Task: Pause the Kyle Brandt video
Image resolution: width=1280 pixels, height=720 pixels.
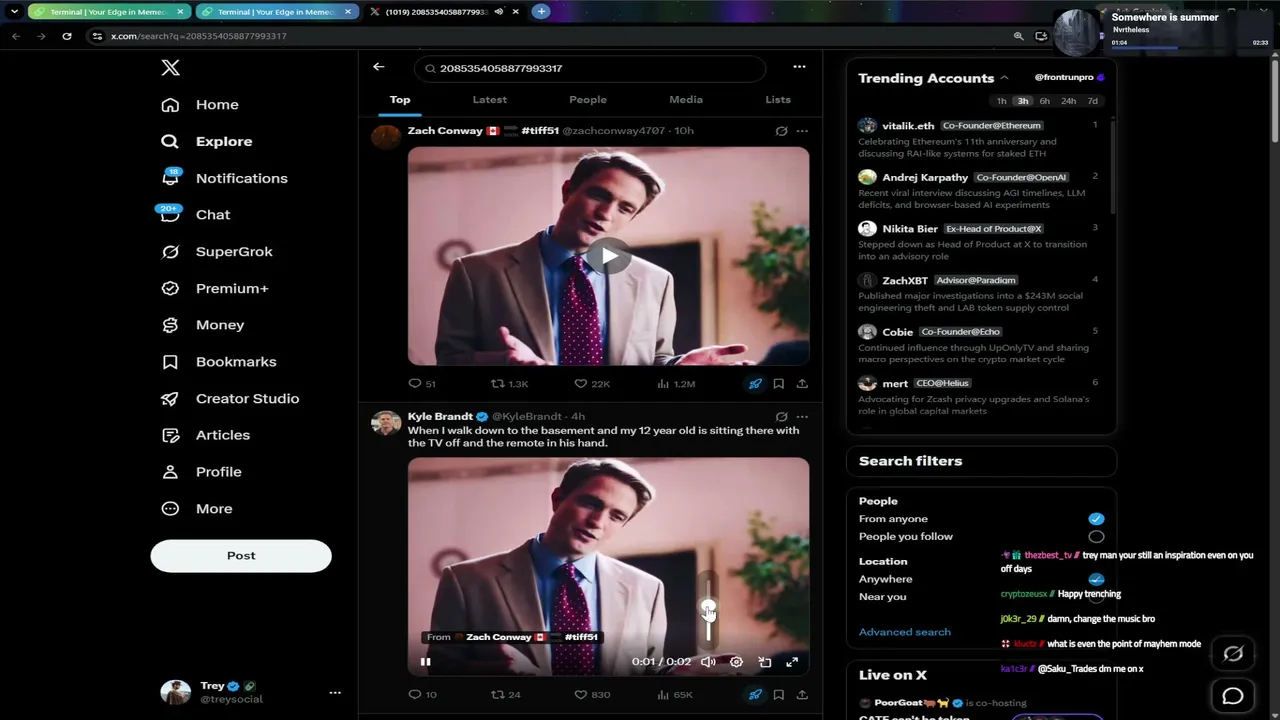Action: click(426, 662)
